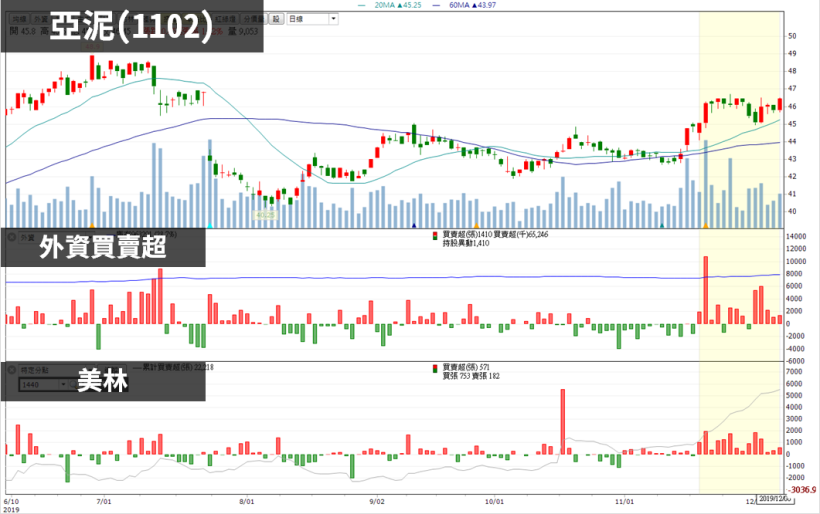
Task: Toggle the 紅綠燈 toolbar button
Action: [226, 19]
